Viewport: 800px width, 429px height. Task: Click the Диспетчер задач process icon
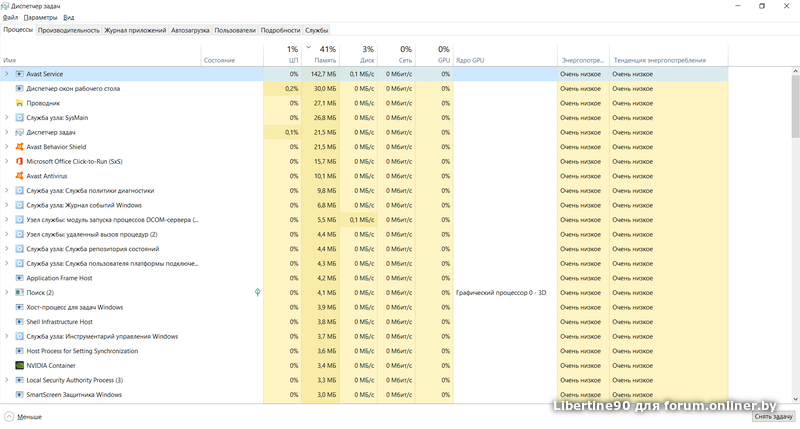19,132
